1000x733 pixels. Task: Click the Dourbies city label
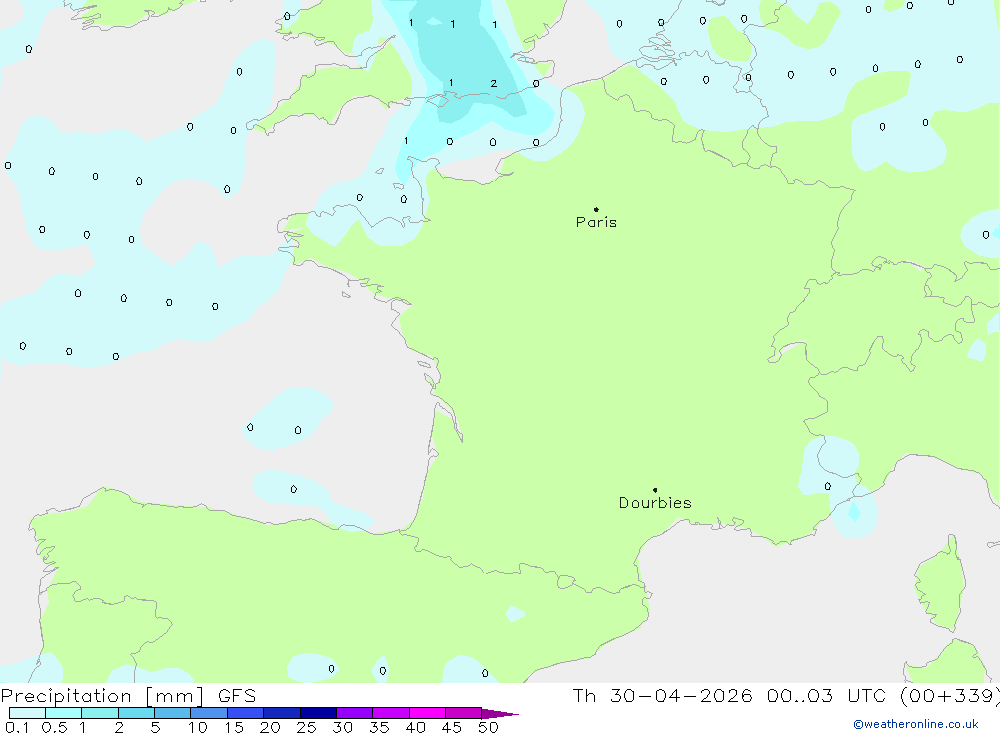655,503
